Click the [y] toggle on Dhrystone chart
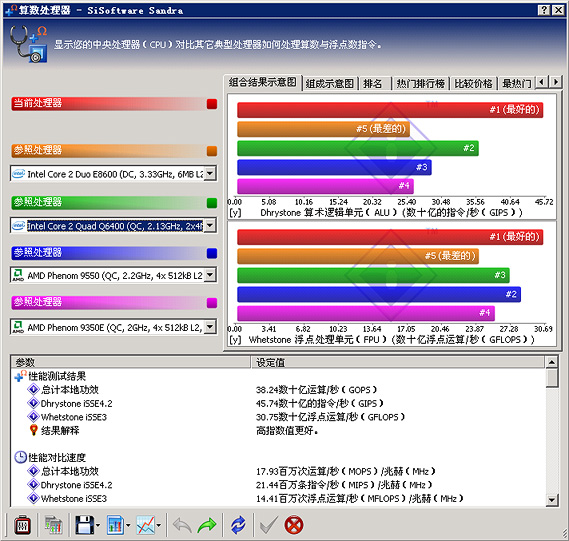 coord(235,212)
